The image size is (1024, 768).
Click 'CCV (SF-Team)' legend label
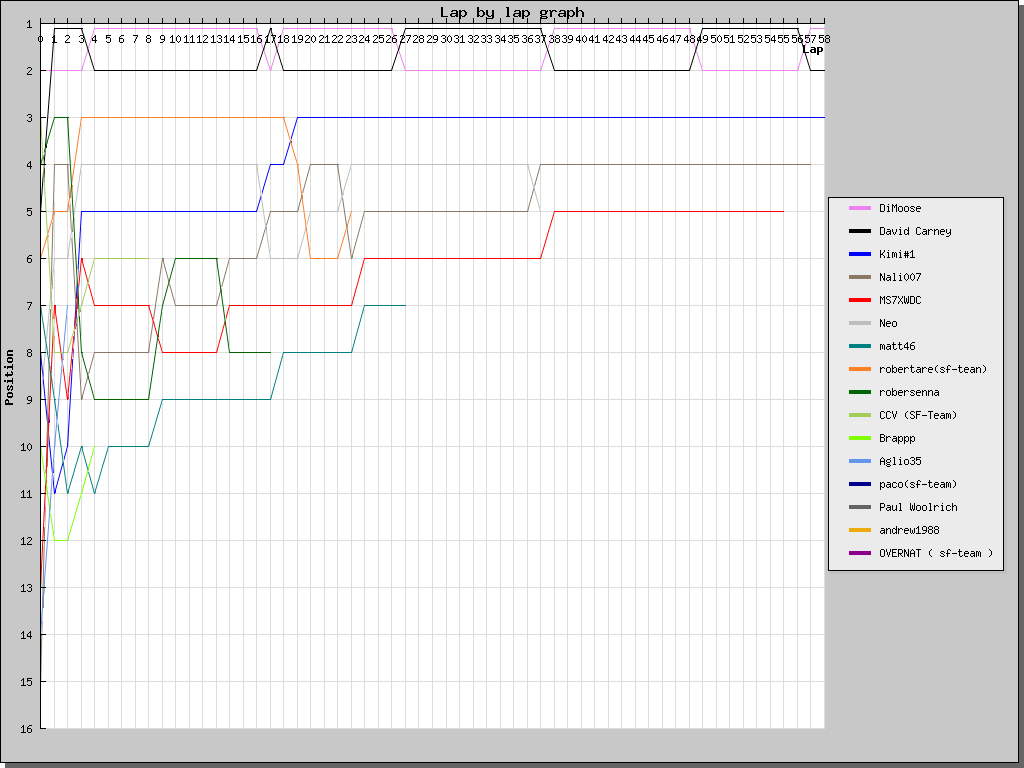point(918,415)
